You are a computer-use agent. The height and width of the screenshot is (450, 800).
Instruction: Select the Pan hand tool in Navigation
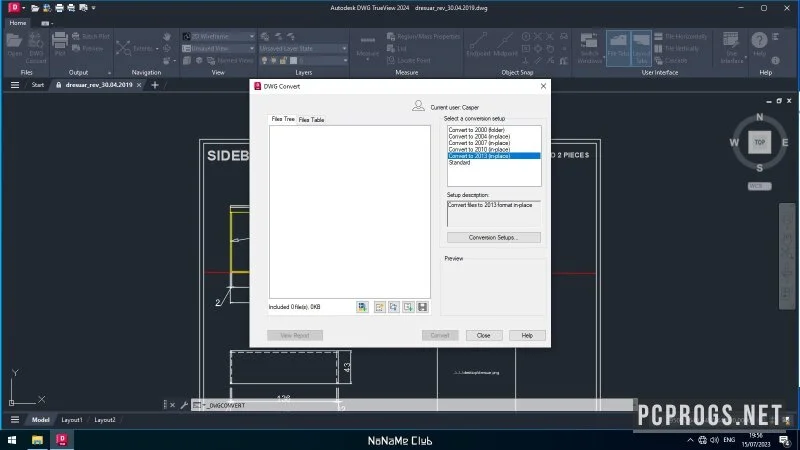(x=167, y=36)
